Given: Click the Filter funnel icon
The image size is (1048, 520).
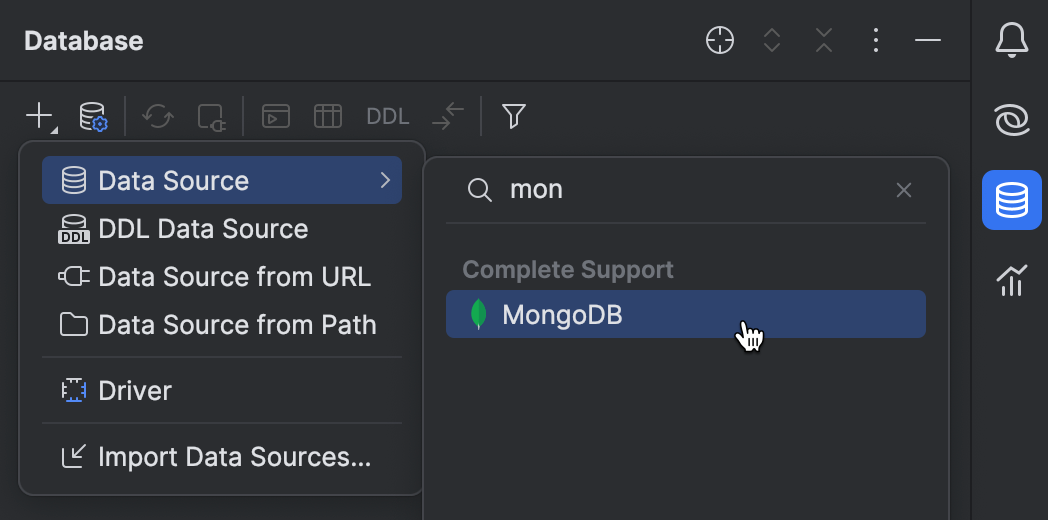Looking at the screenshot, I should tap(513, 116).
